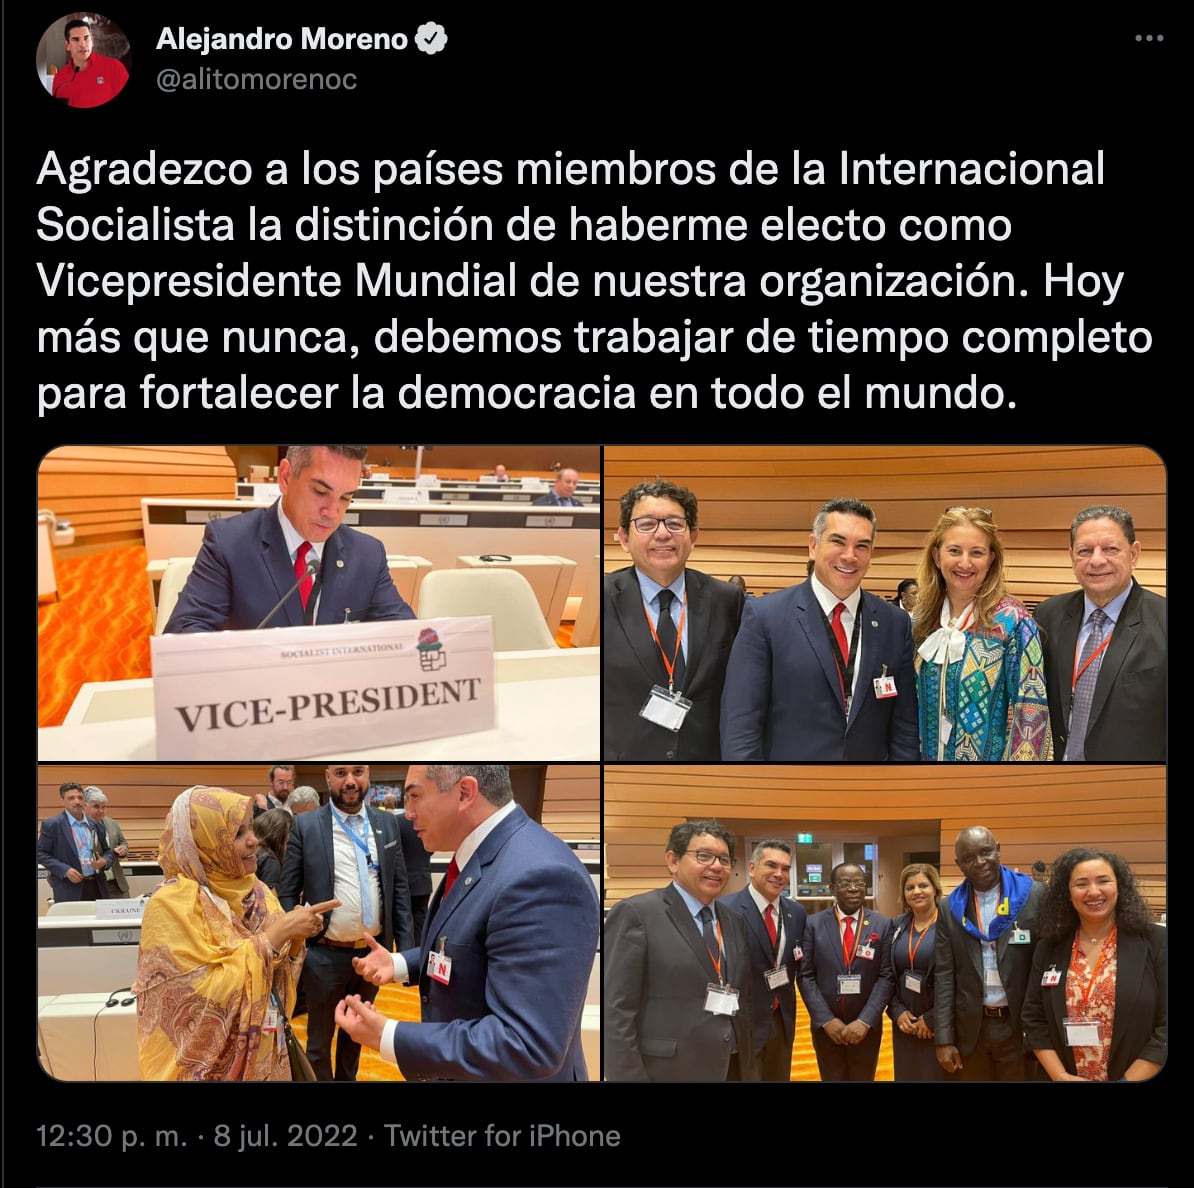
Task: Open the photo with the yellow headscarf woman
Action: point(319,923)
